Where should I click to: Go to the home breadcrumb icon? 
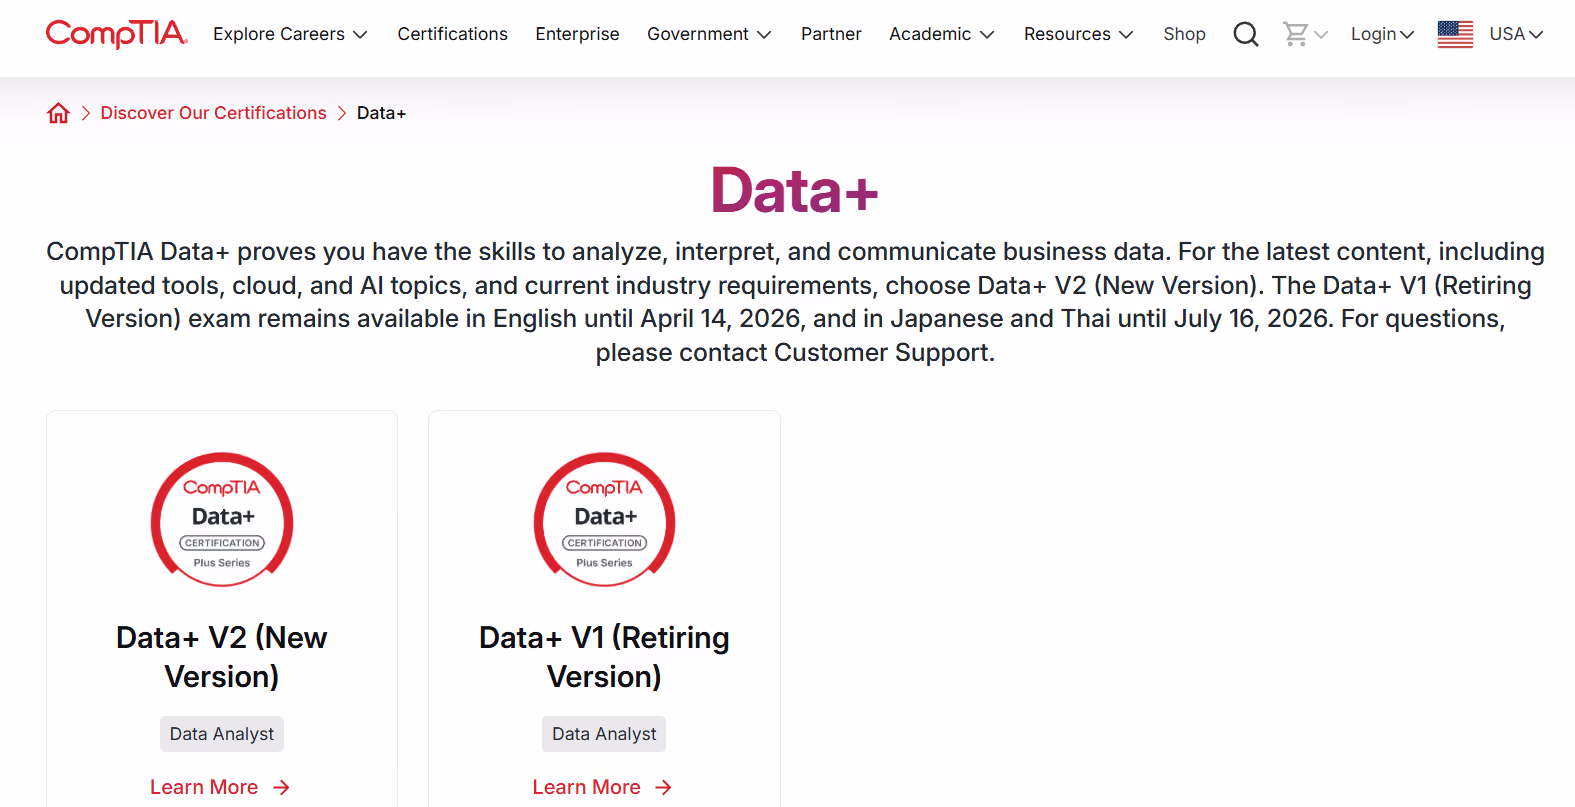pos(59,113)
